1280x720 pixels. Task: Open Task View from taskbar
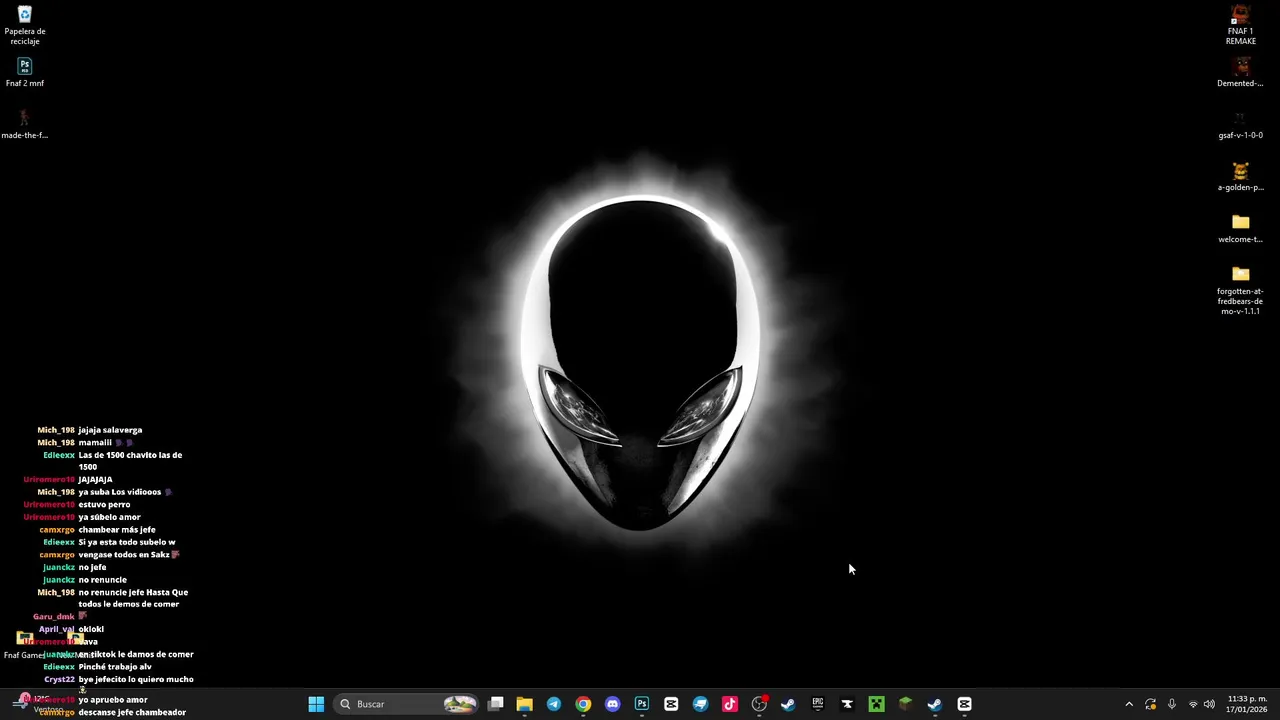tap(495, 704)
